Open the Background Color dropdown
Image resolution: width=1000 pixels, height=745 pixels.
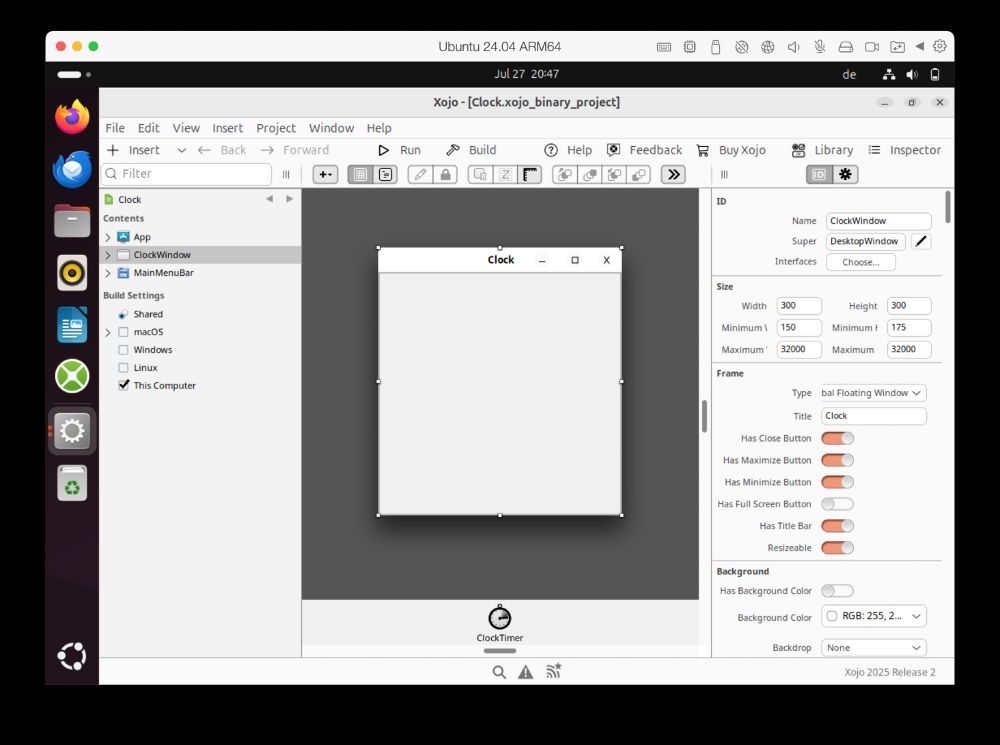click(873, 616)
